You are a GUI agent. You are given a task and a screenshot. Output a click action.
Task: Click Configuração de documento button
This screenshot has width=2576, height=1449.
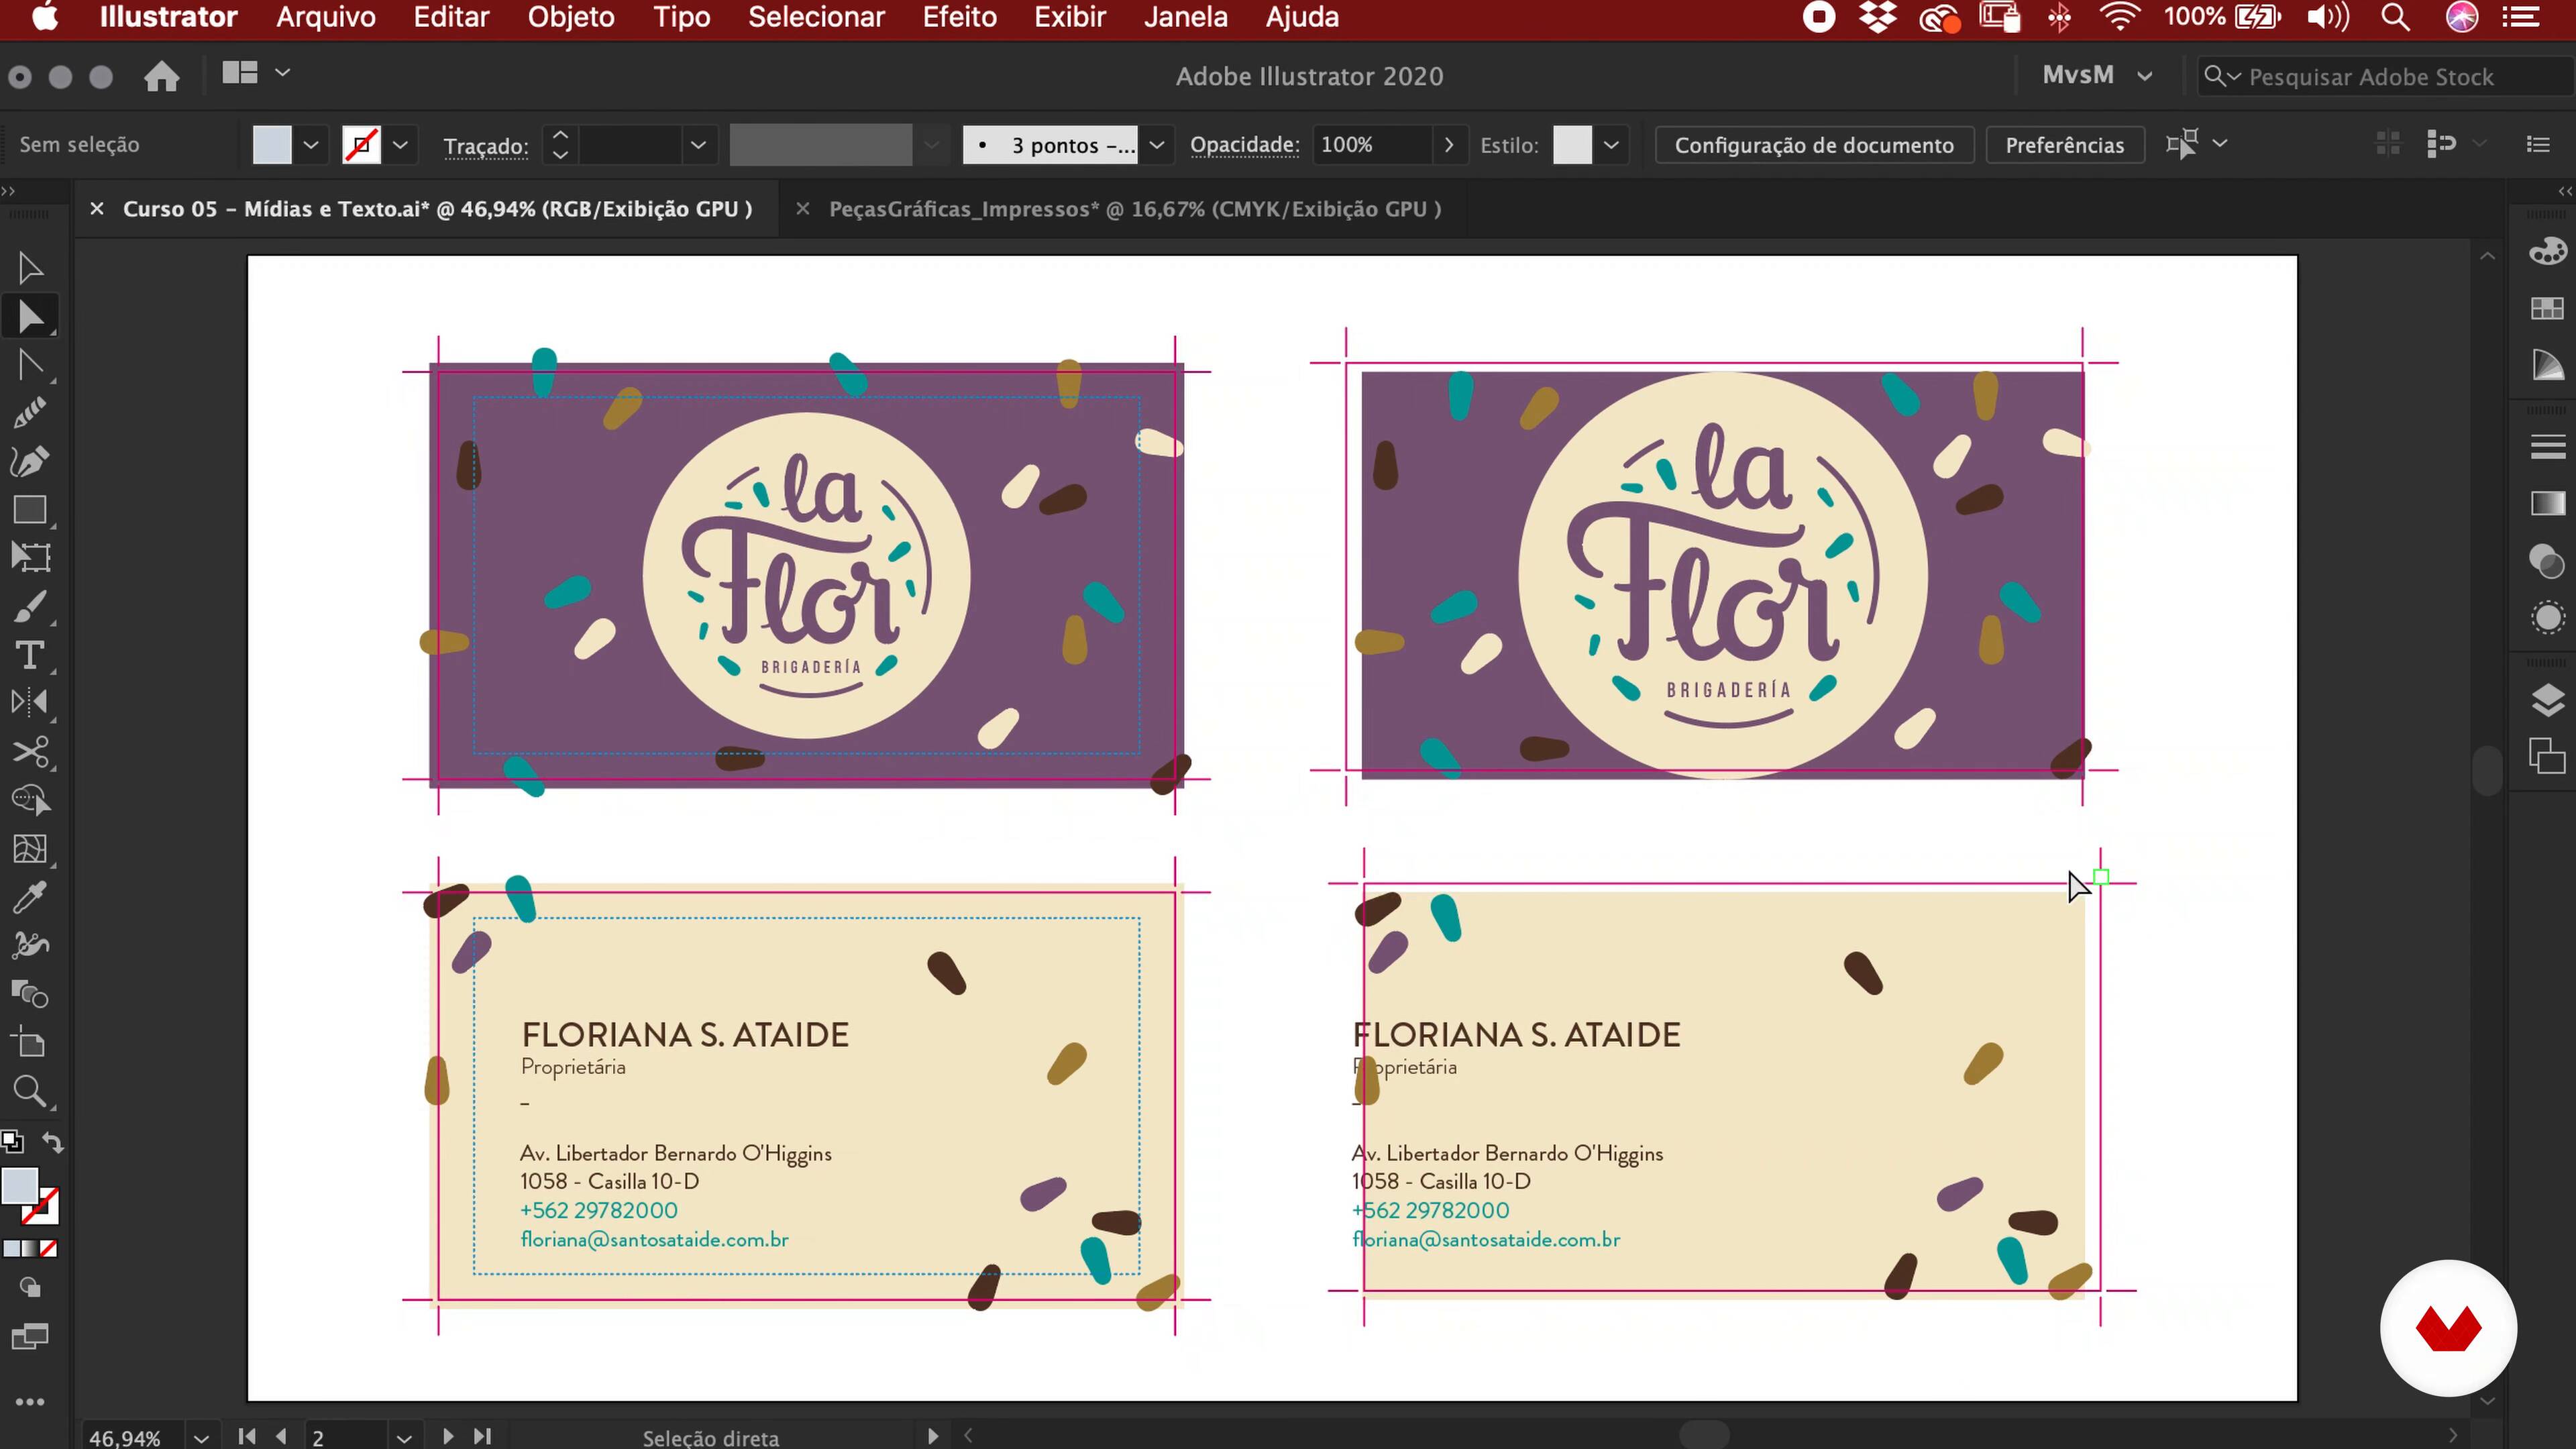pyautogui.click(x=1813, y=145)
